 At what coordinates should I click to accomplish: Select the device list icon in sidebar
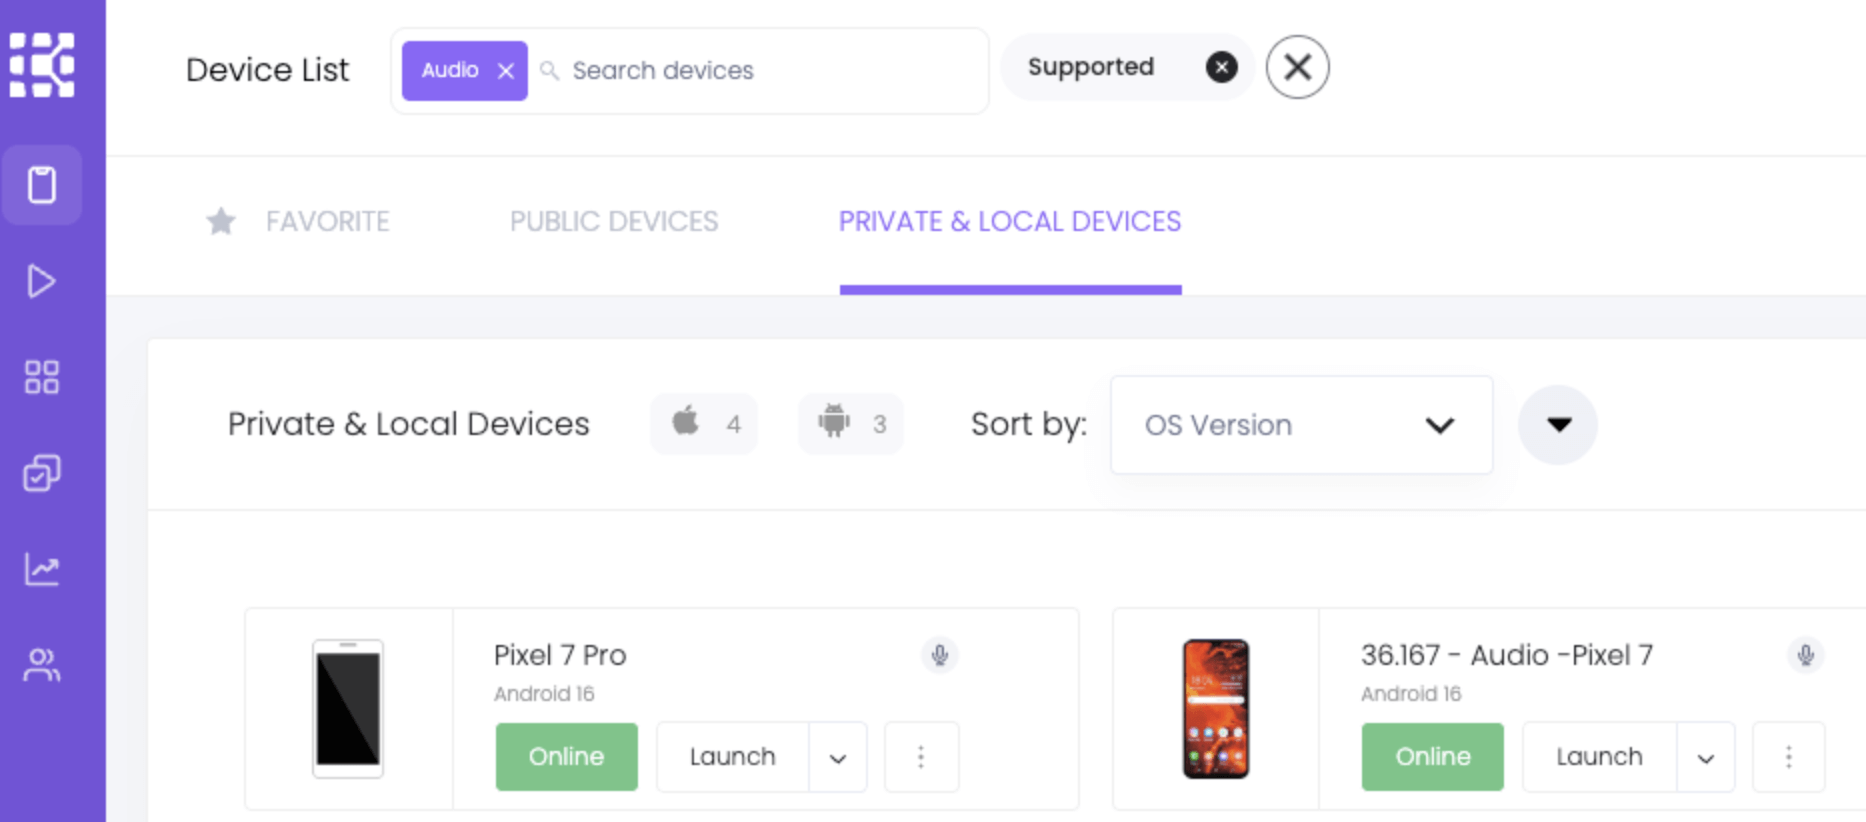tap(42, 185)
